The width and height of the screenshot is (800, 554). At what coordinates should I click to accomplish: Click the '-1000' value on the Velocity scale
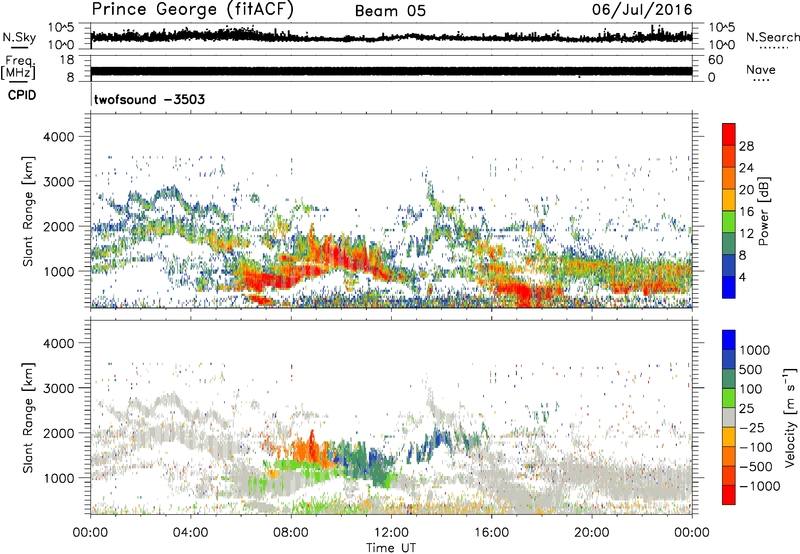click(x=760, y=486)
